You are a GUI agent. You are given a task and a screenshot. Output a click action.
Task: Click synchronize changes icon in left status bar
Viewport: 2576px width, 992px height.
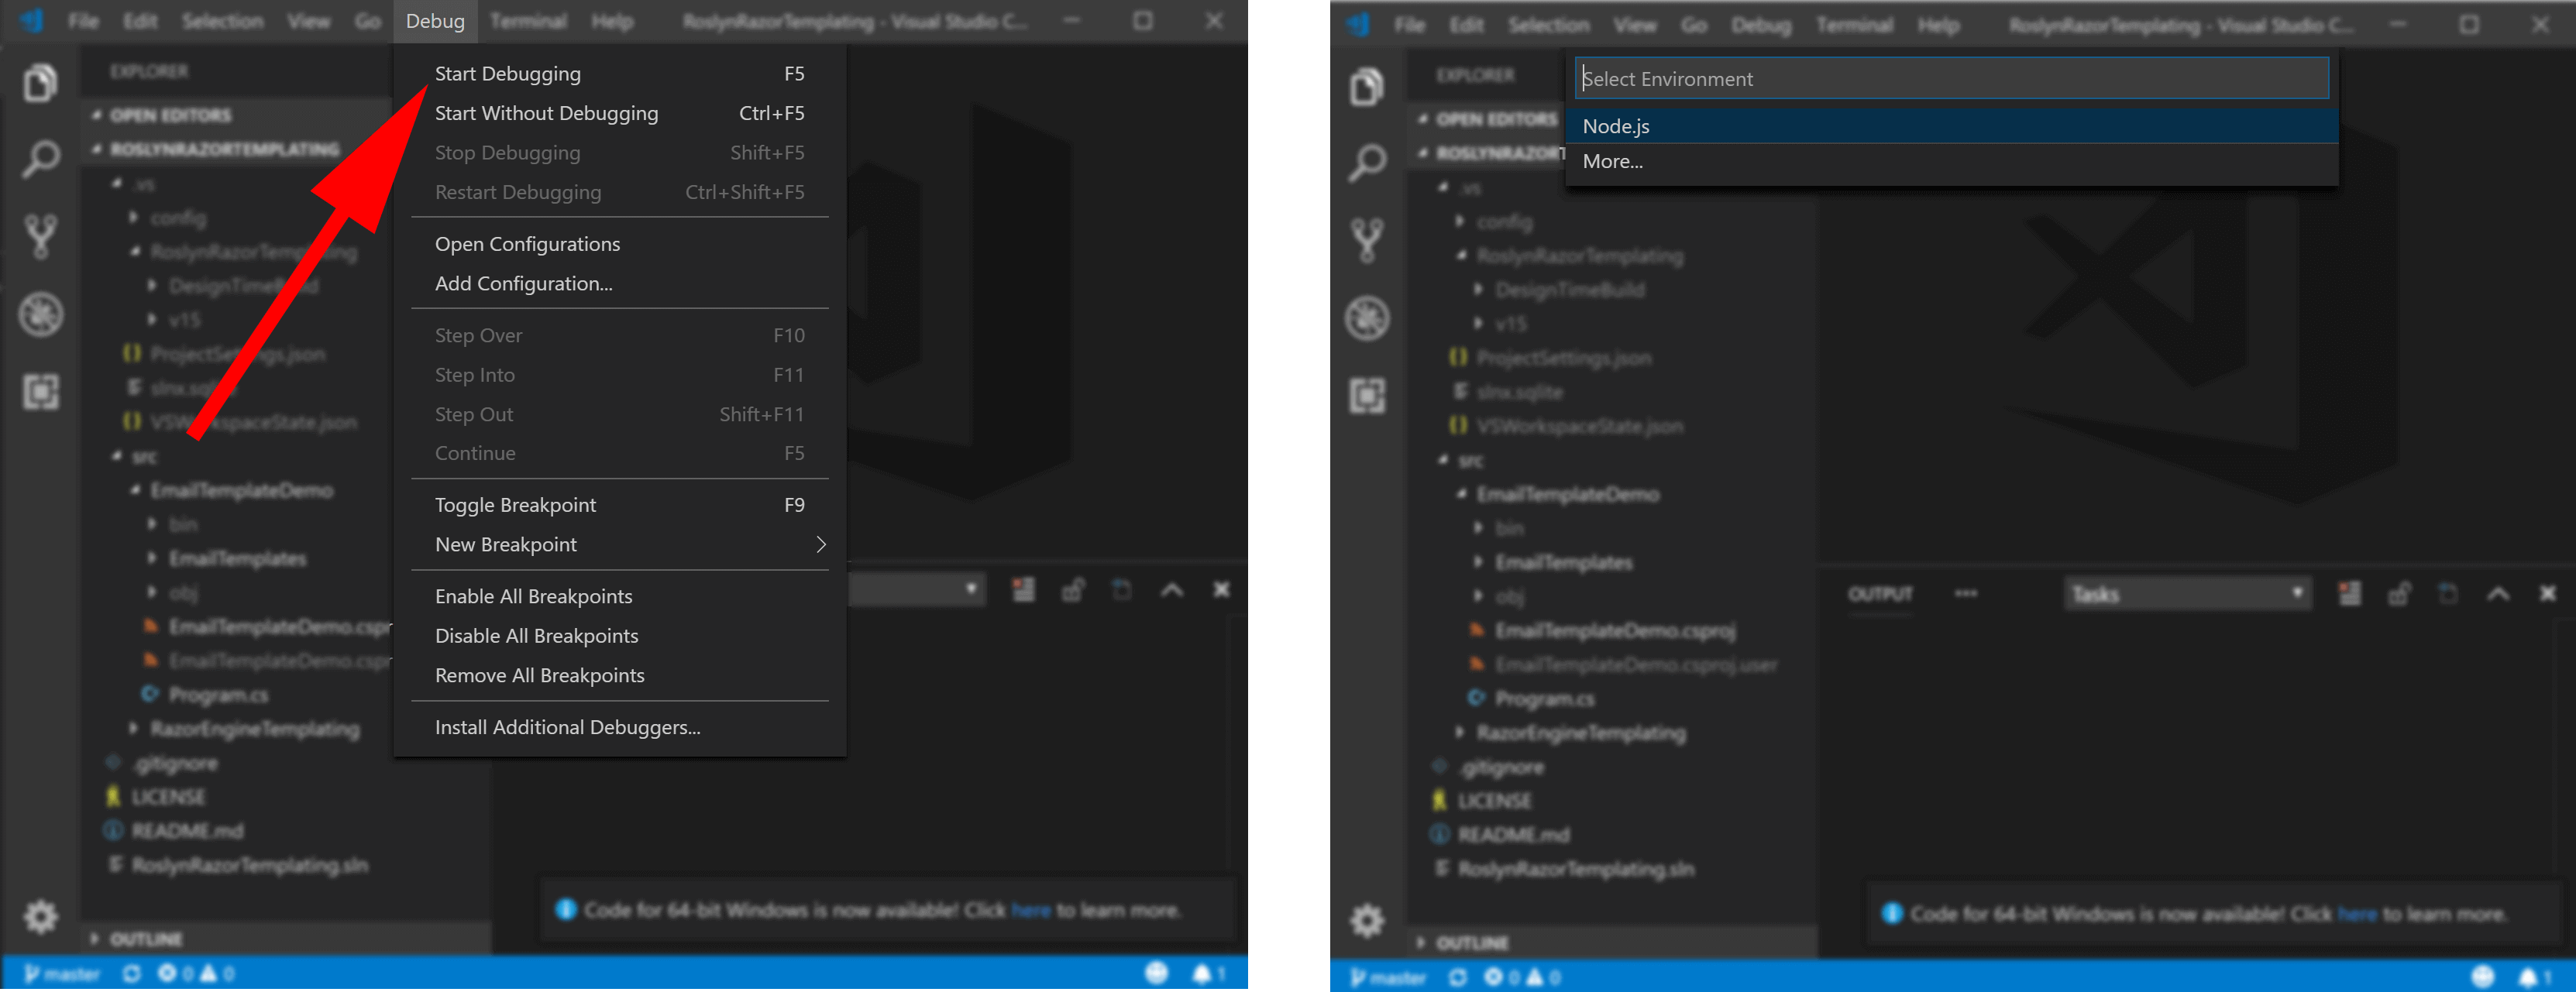131,973
